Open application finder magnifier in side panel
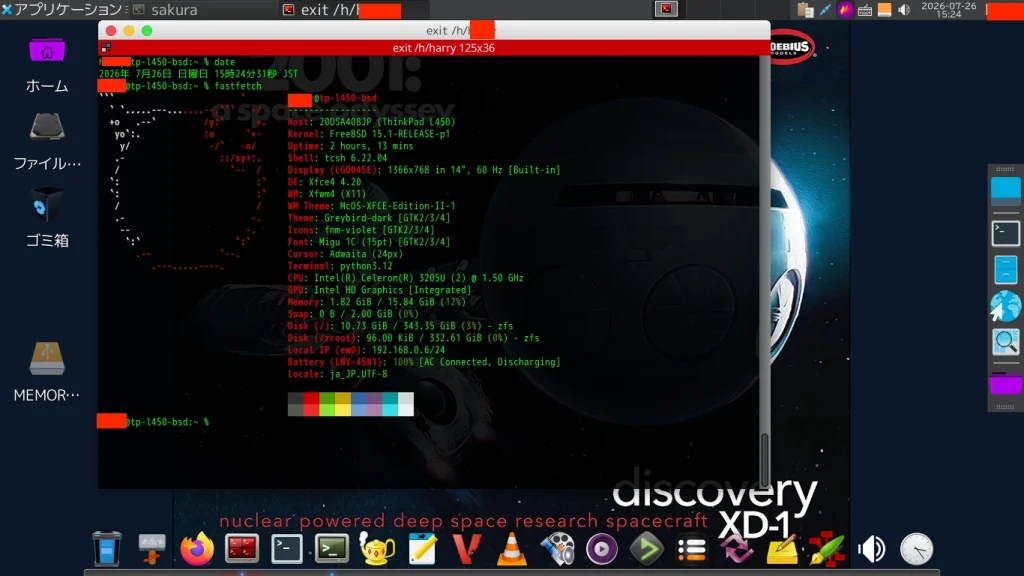Image resolution: width=1024 pixels, height=576 pixels. point(1006,342)
